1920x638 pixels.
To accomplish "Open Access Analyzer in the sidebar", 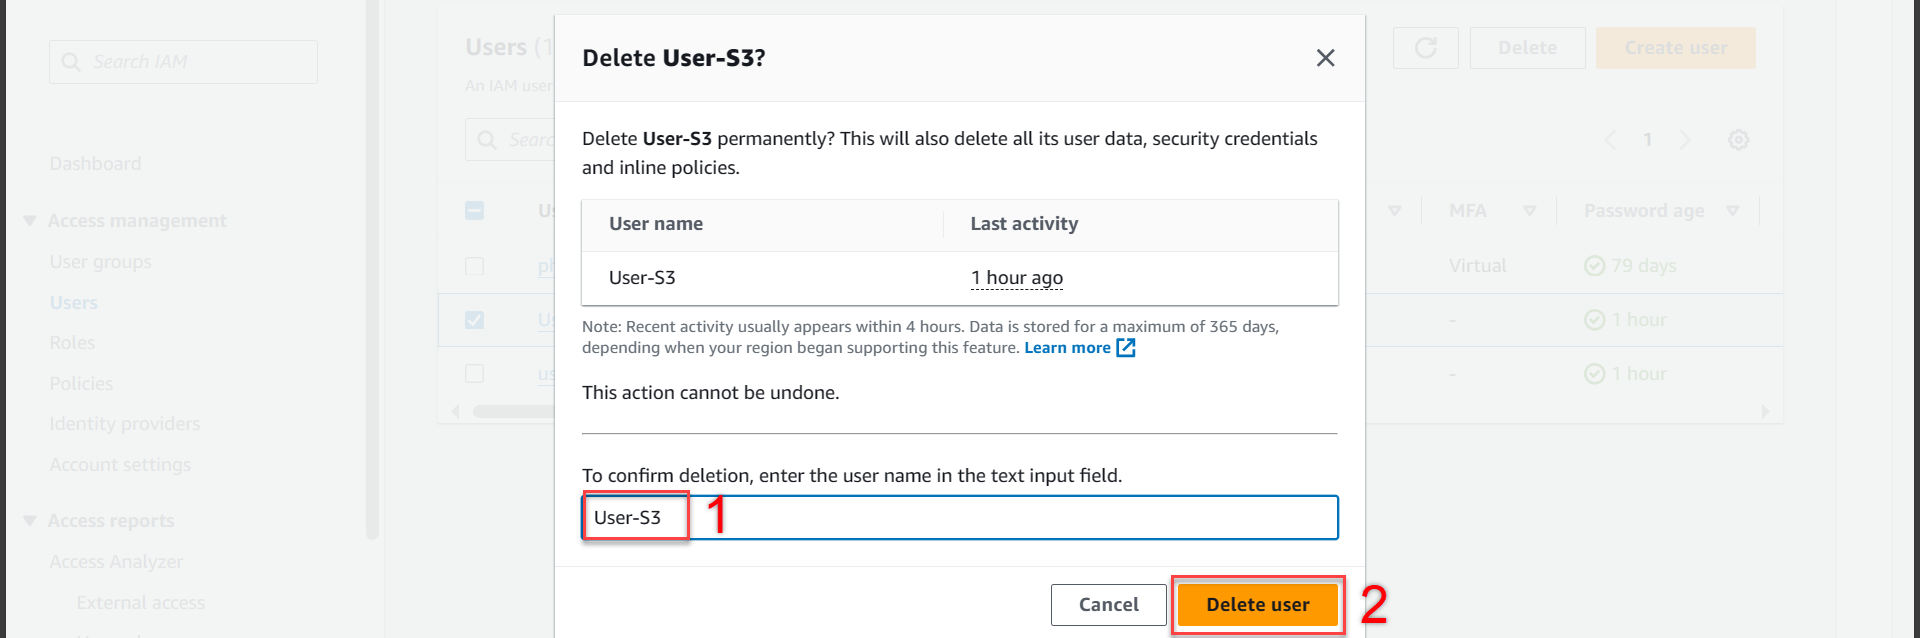I will pyautogui.click(x=117, y=562).
